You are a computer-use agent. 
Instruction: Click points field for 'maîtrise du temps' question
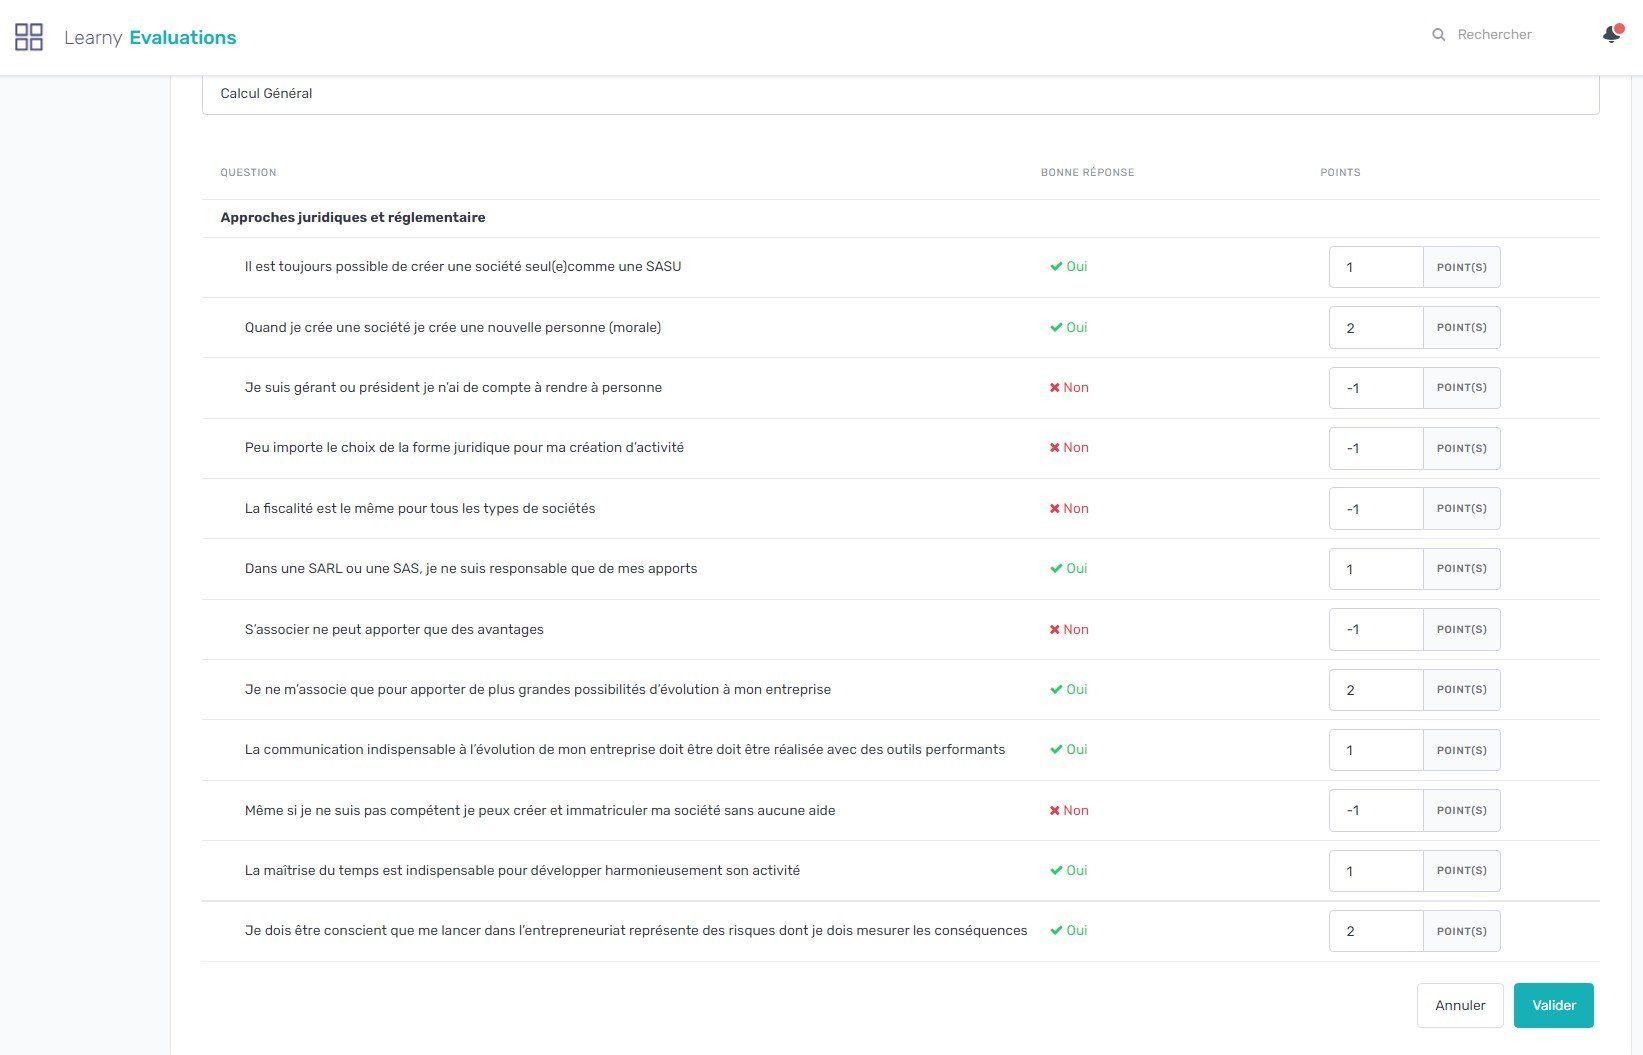1376,871
